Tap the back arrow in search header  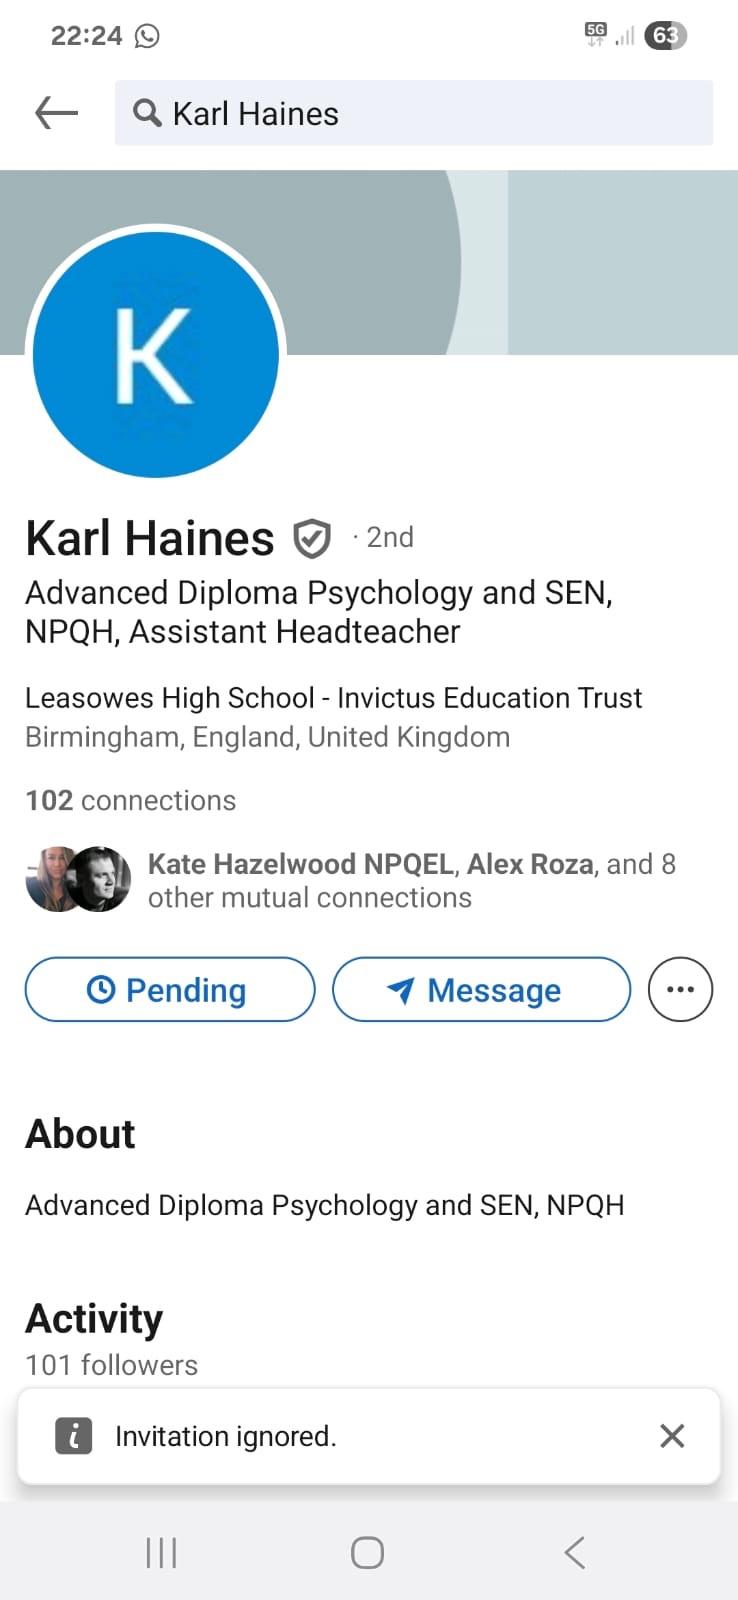pyautogui.click(x=56, y=113)
